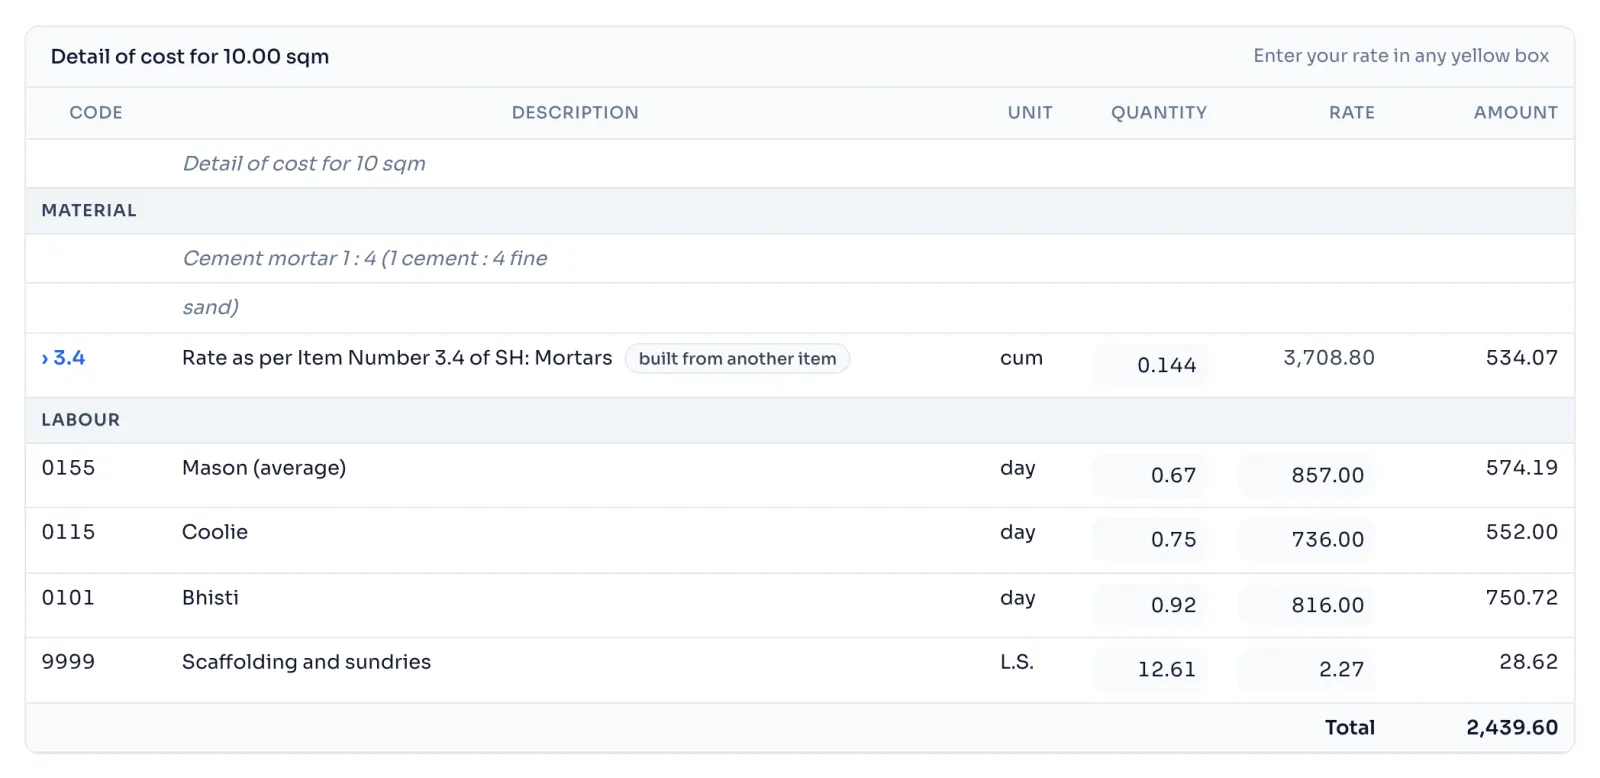Select labour code 0101
Viewport: 1600px width, 778px height.
(x=68, y=598)
